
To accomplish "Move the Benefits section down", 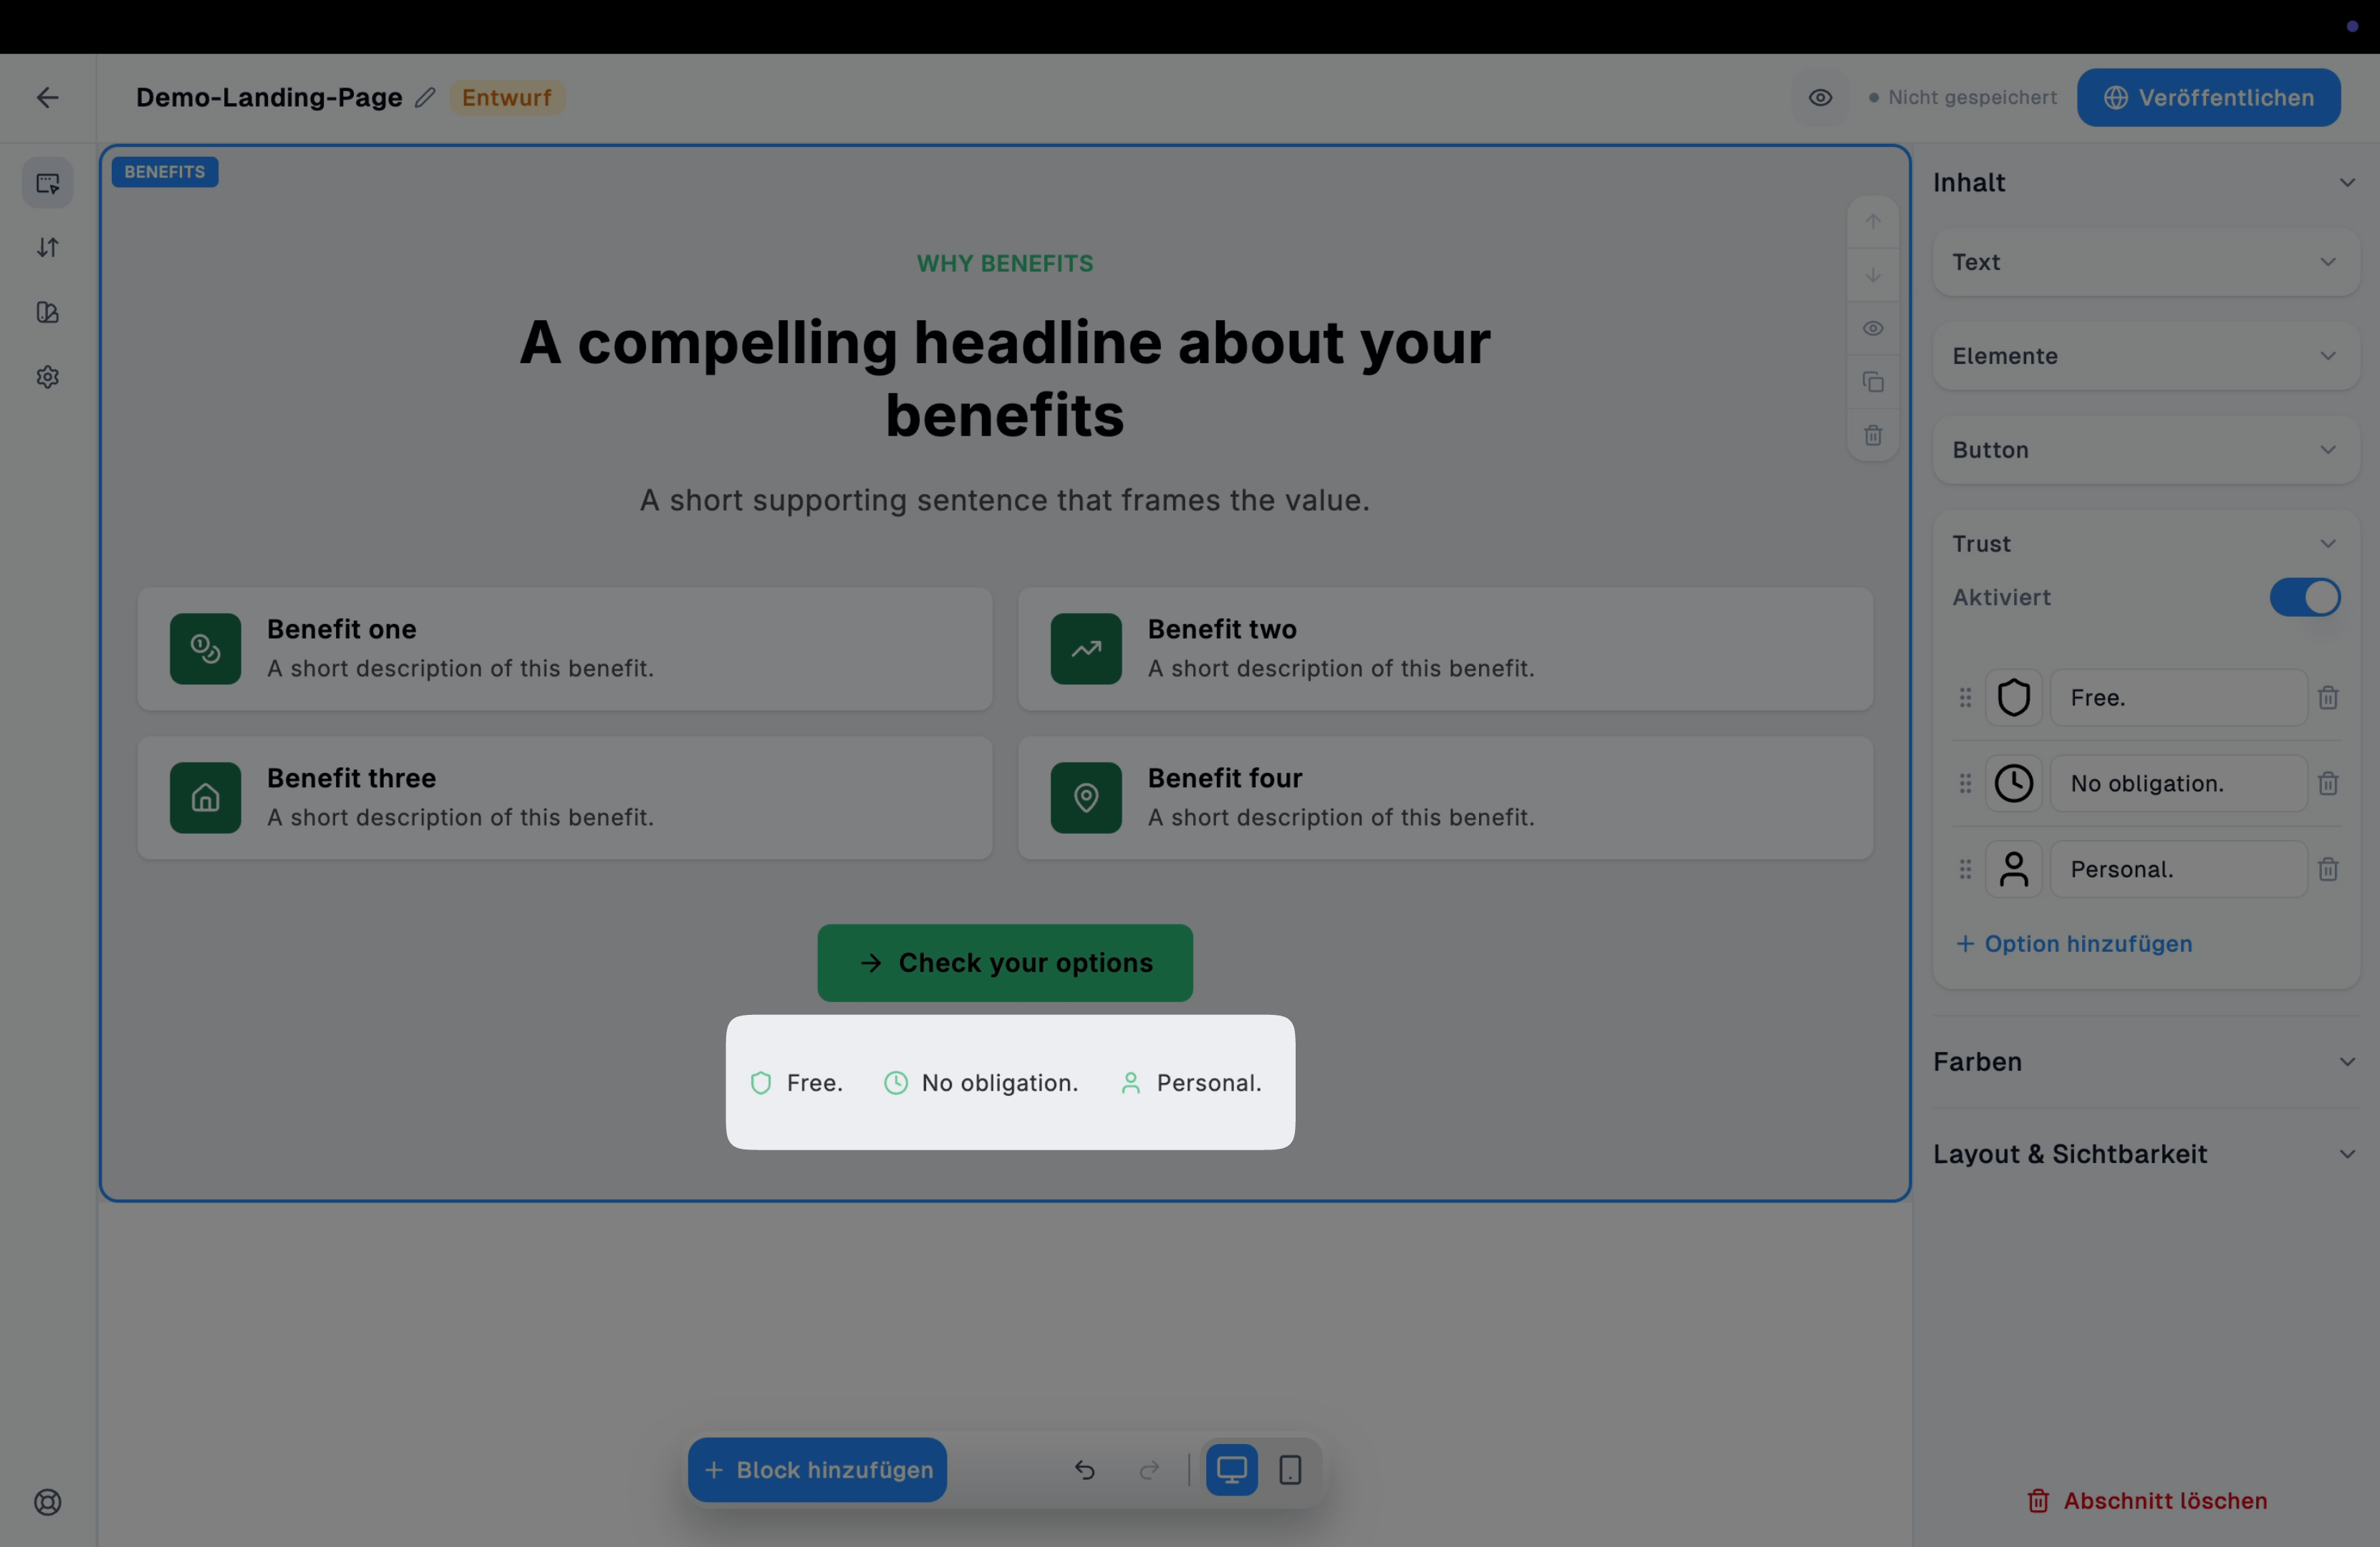I will coord(1873,274).
